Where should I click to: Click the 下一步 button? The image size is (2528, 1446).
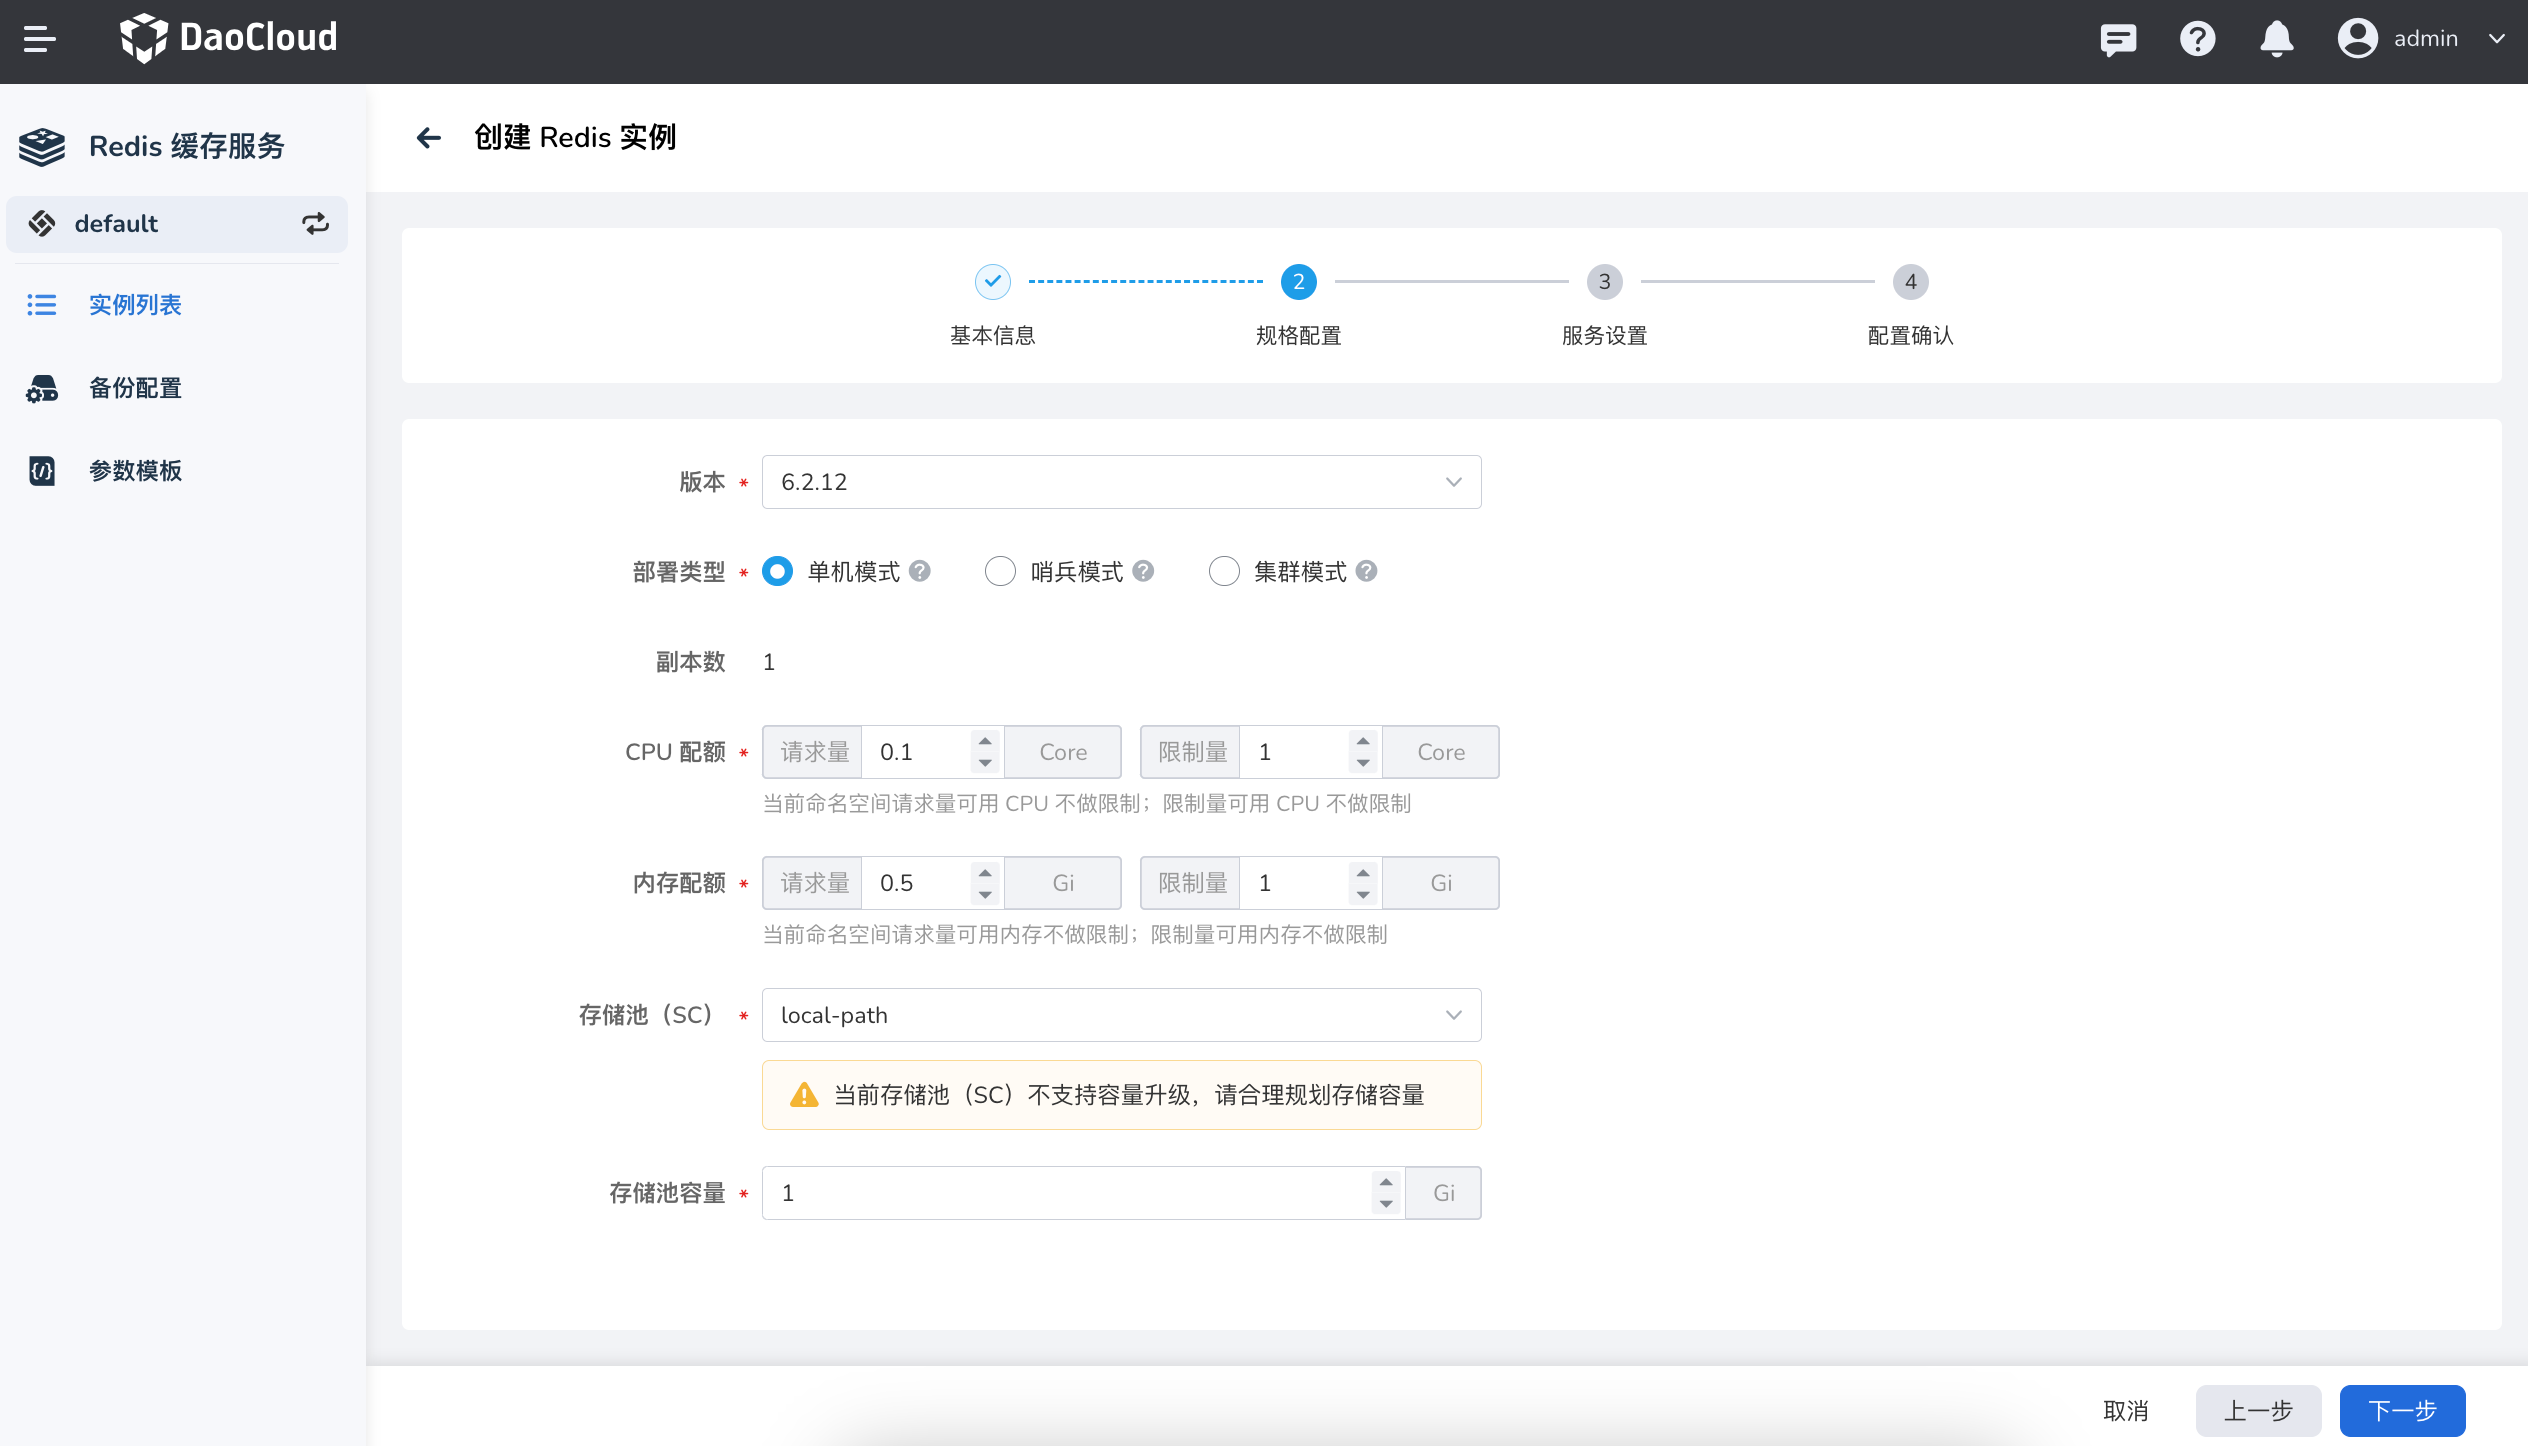(x=2402, y=1410)
